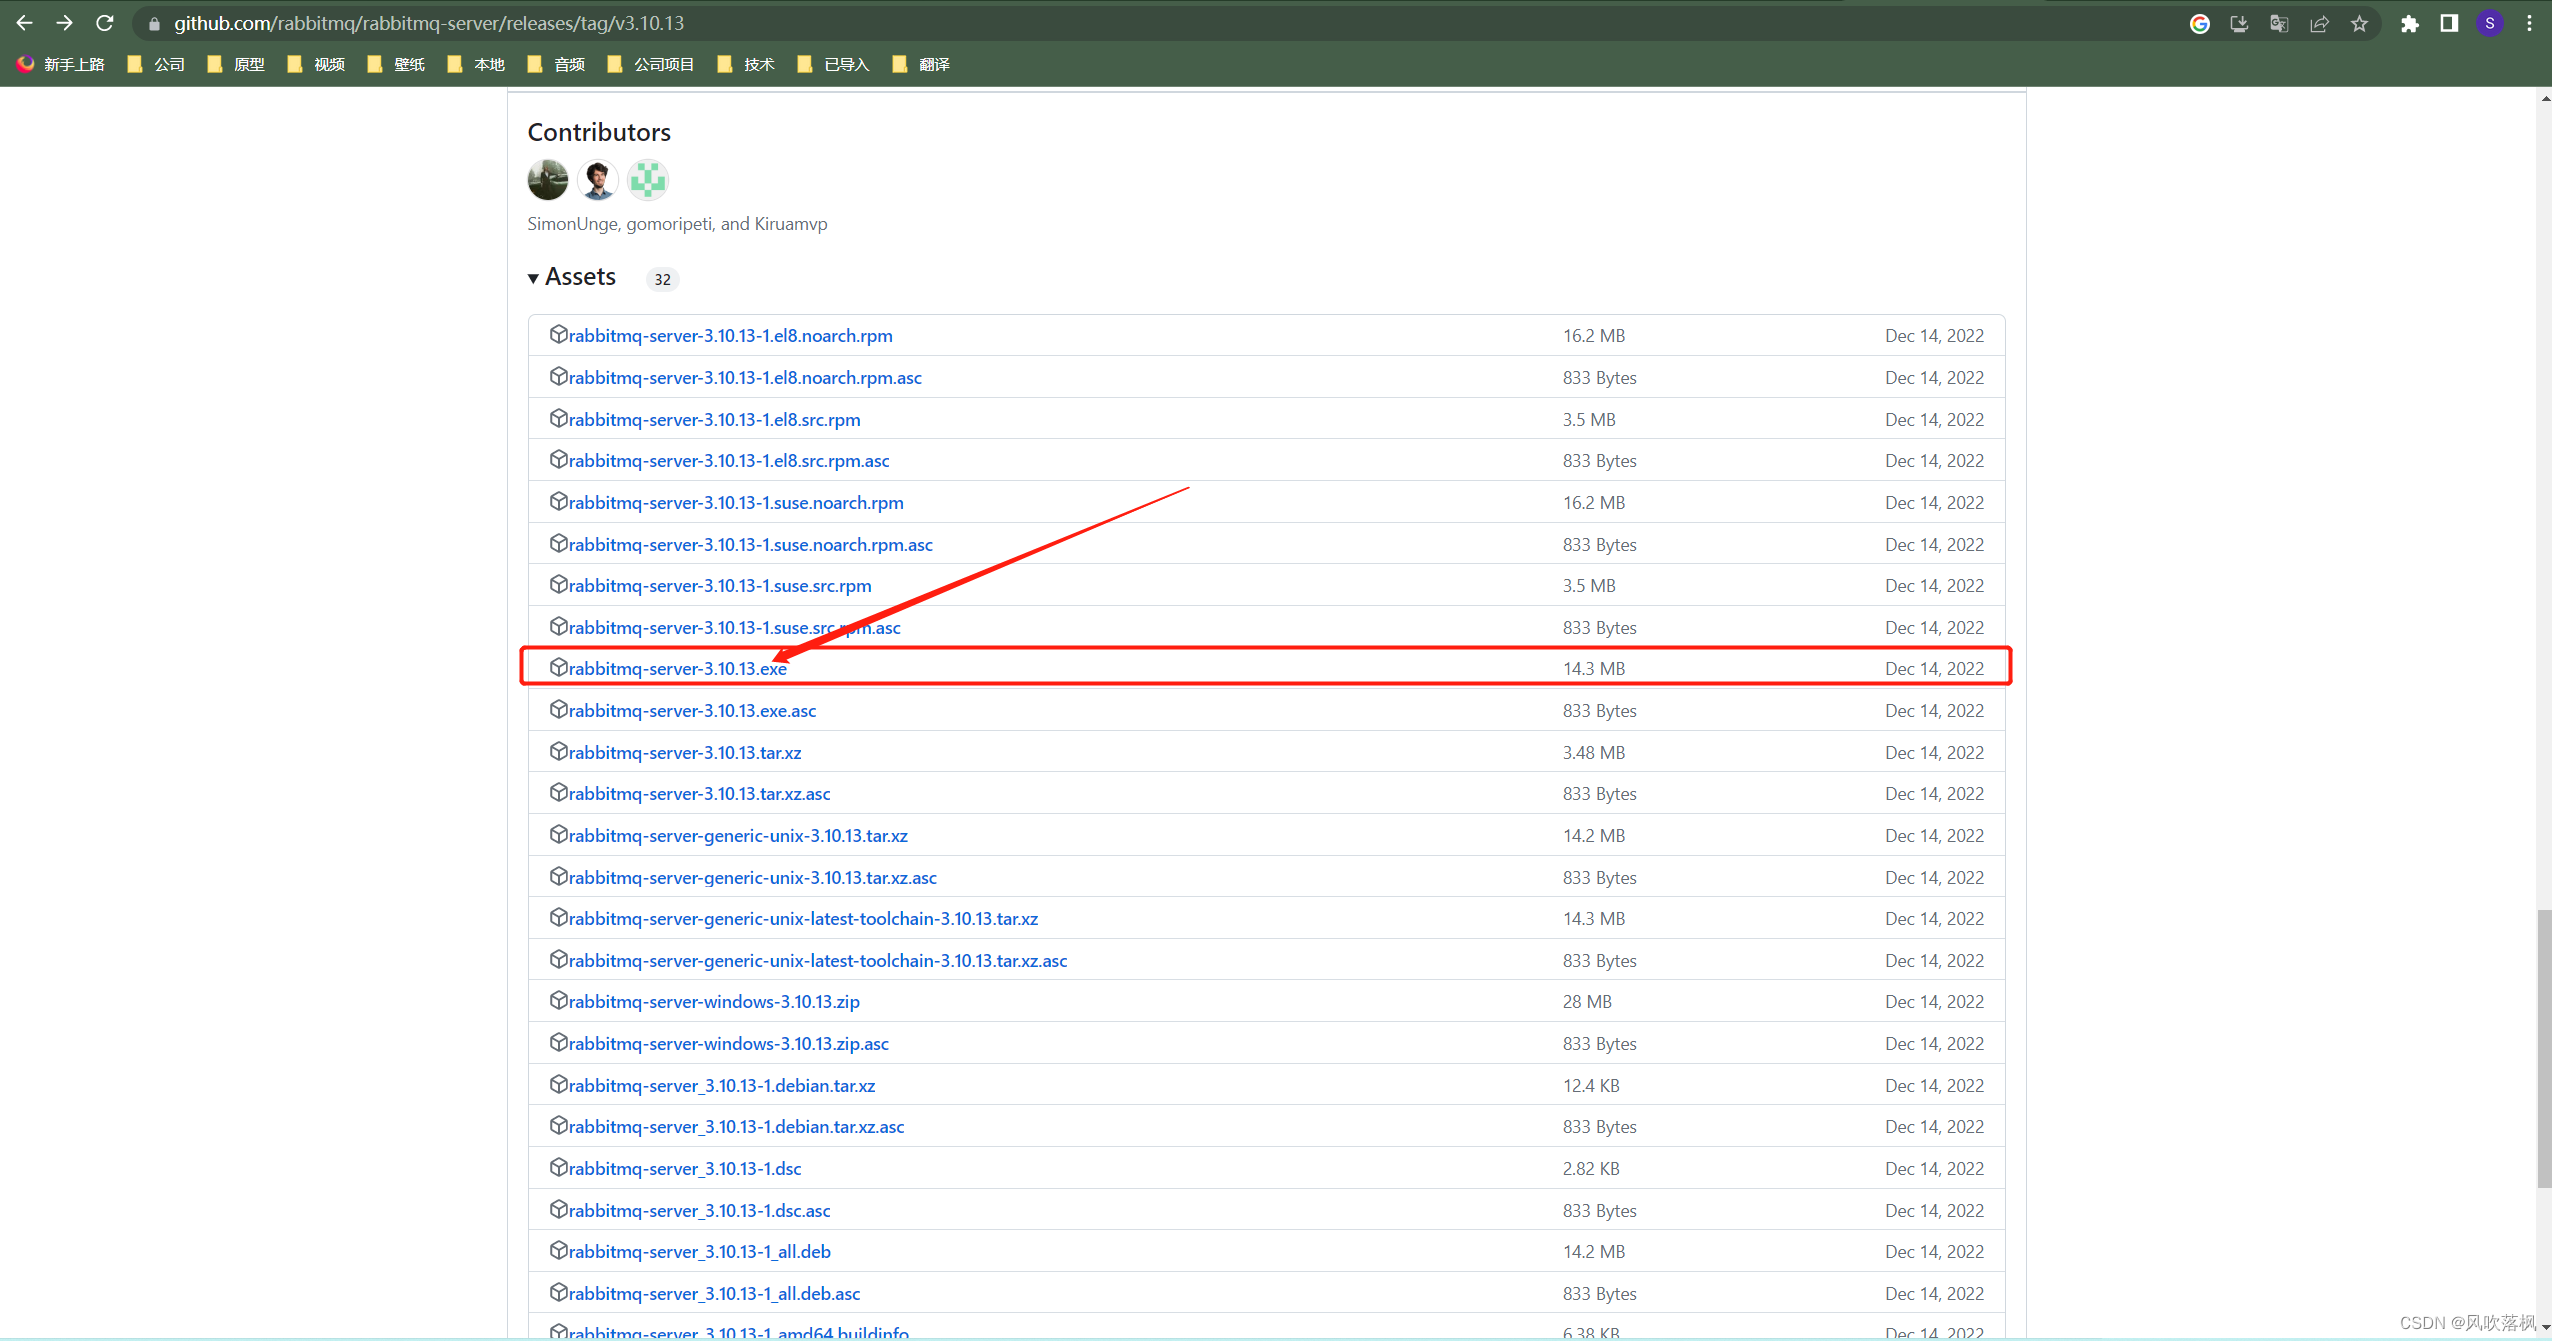The width and height of the screenshot is (2552, 1341).
Task: Download rabbitmq-server-3.10.13-1.el8.src.rpm
Action: (714, 420)
